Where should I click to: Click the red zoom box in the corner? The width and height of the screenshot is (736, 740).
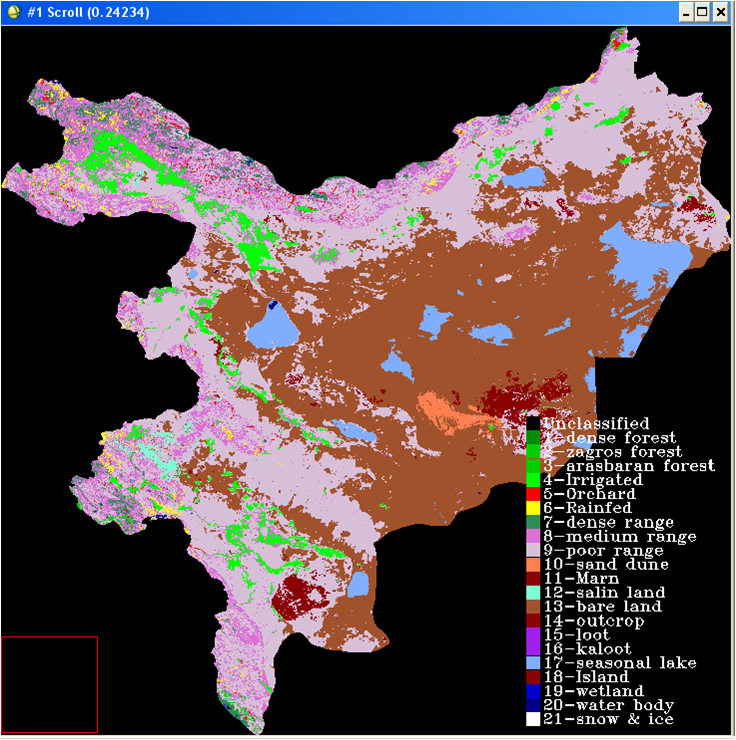click(x=49, y=684)
